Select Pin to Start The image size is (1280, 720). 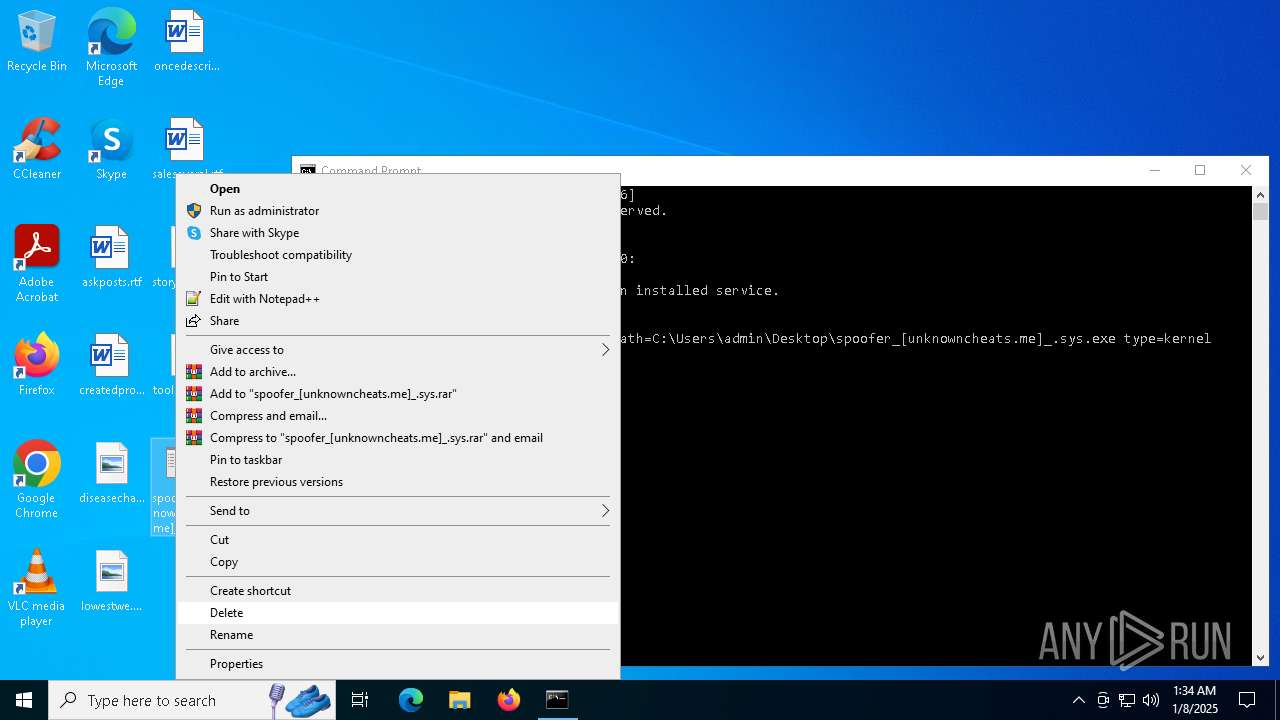(x=397, y=277)
